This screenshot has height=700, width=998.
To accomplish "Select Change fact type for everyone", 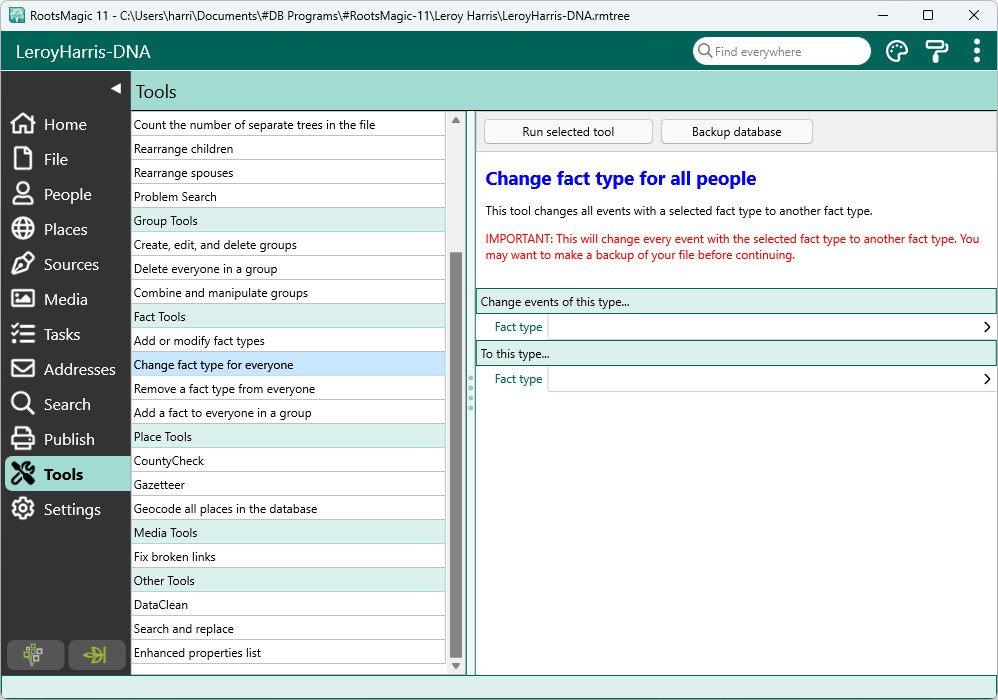I will click(288, 365).
